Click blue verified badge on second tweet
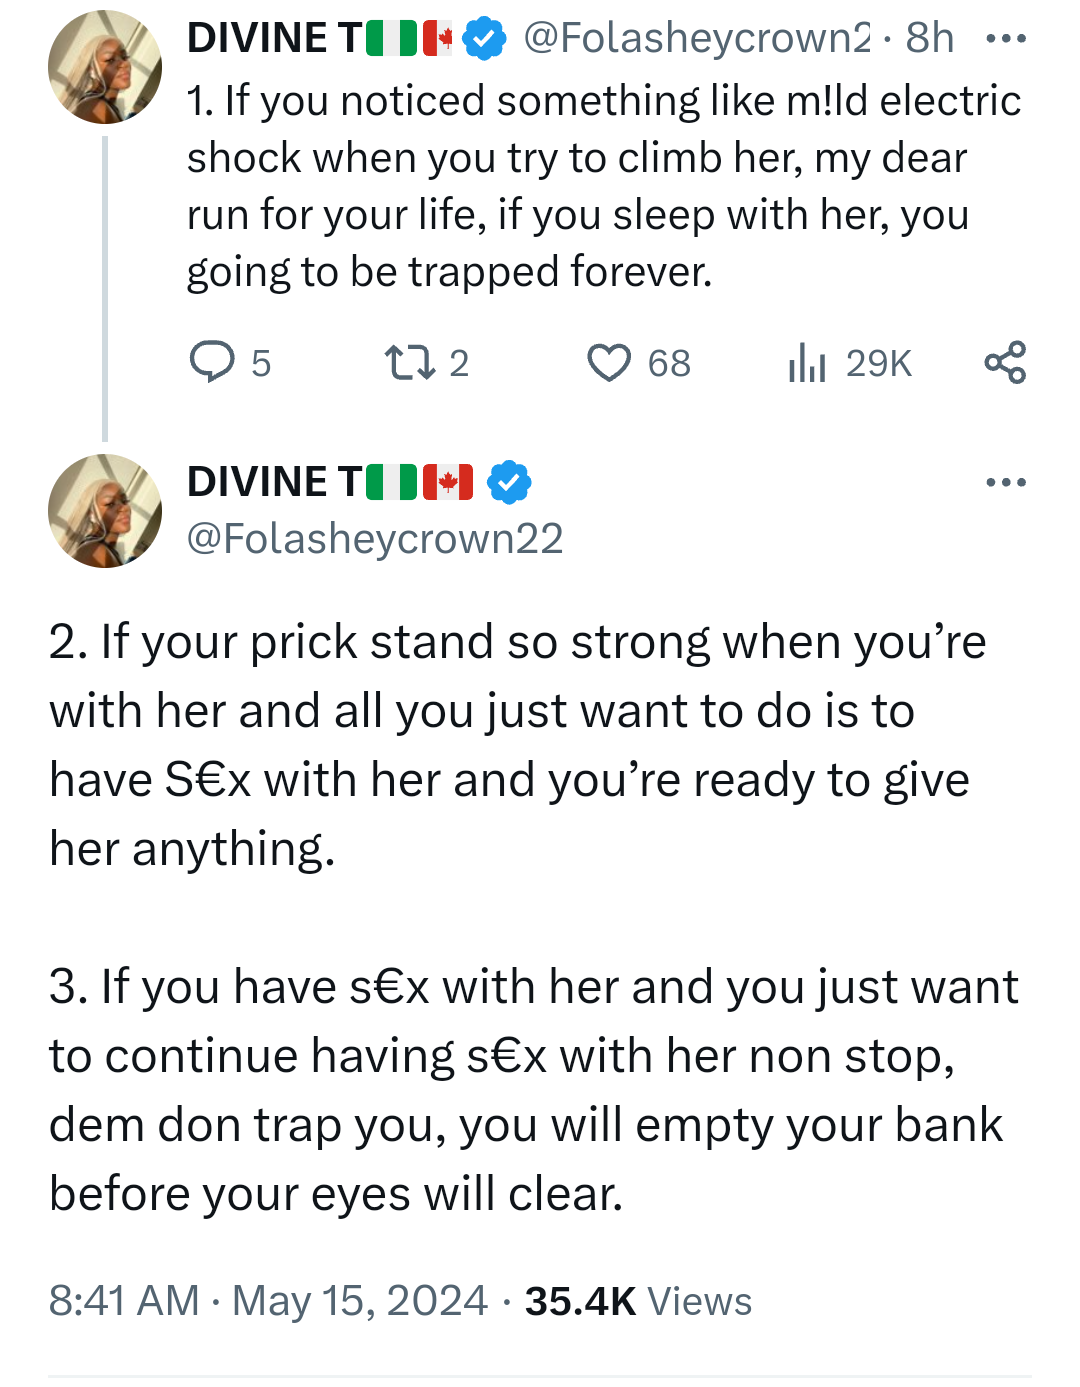 click(x=509, y=483)
